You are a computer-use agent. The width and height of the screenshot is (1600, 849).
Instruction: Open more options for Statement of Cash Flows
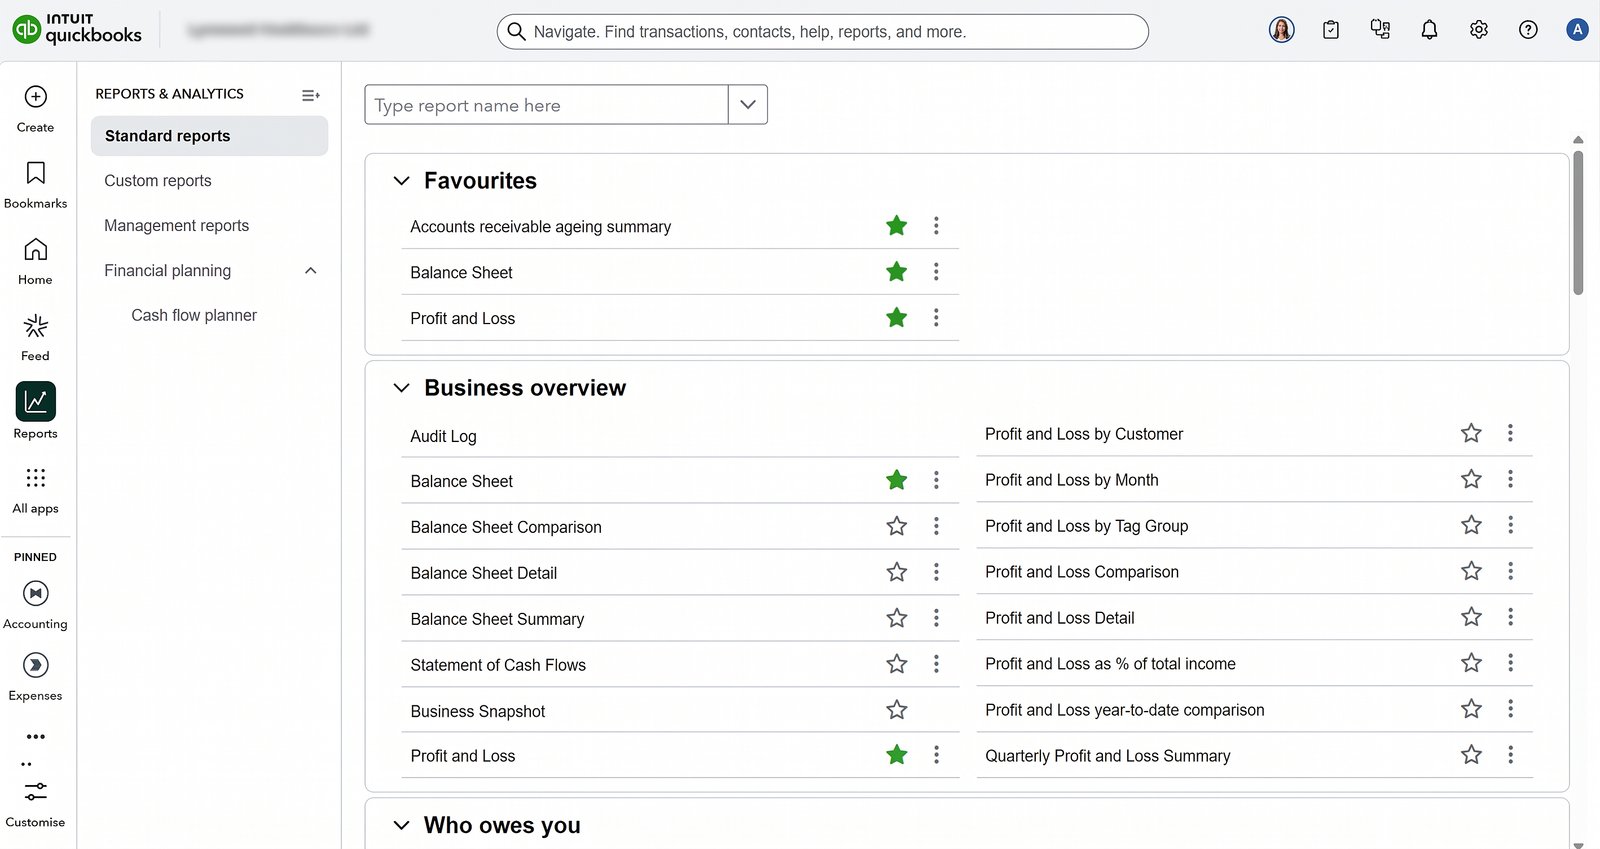(x=936, y=664)
